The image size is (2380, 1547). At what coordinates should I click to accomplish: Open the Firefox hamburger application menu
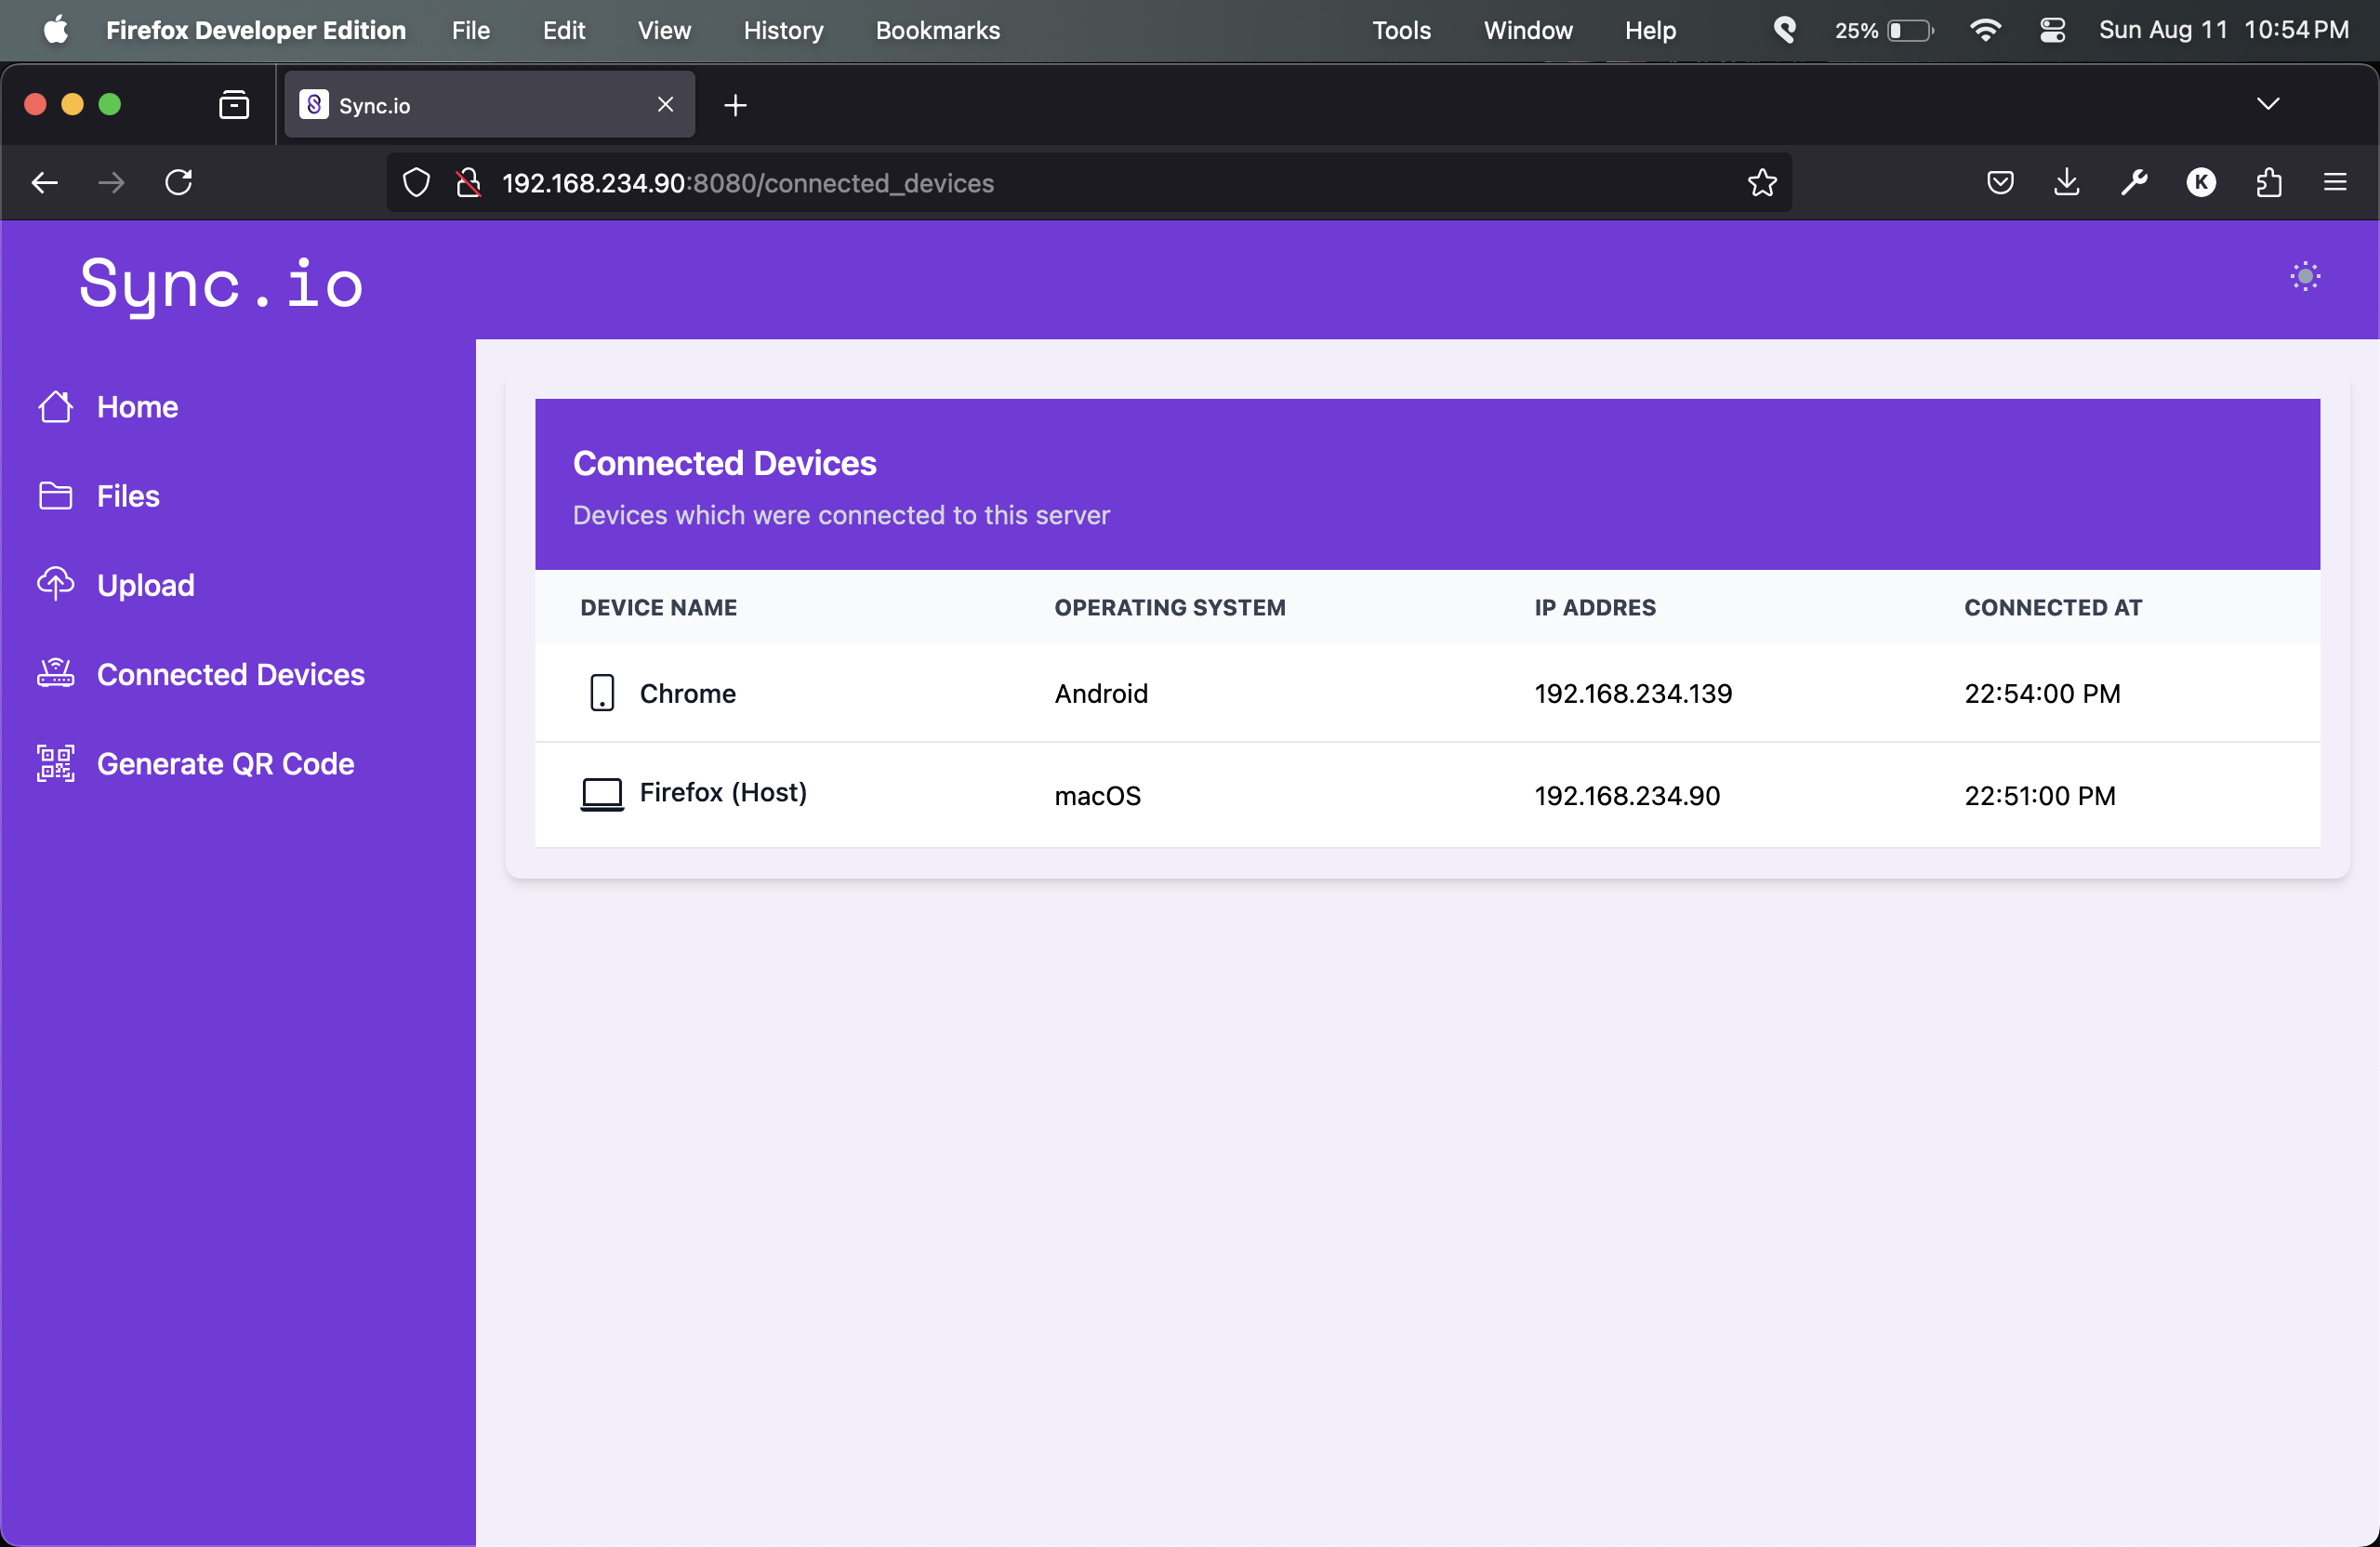click(2335, 183)
